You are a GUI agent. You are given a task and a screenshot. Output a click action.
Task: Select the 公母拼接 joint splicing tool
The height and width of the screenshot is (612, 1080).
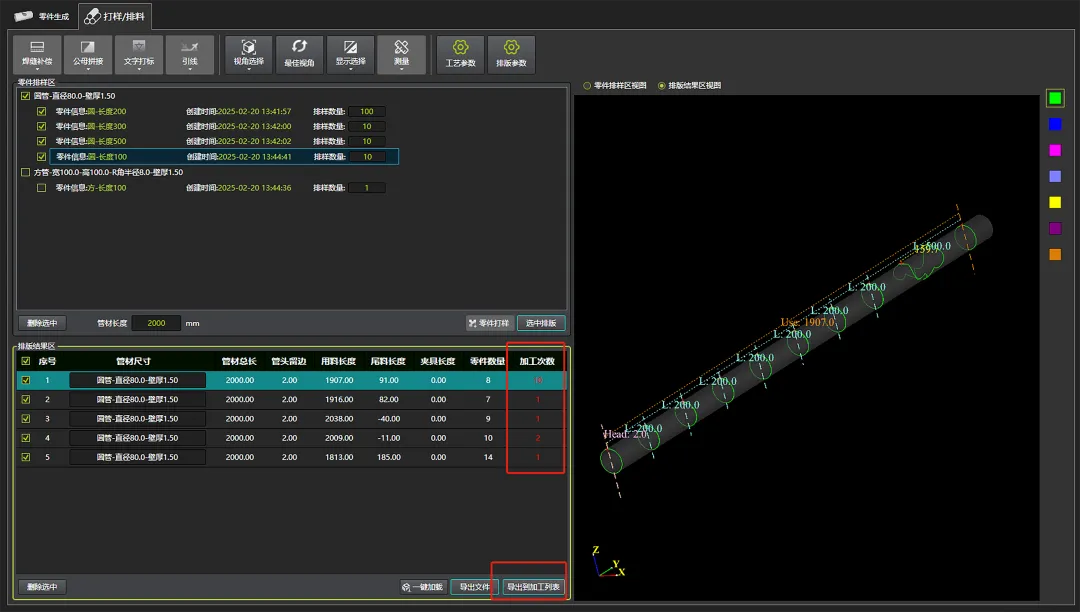coord(88,54)
